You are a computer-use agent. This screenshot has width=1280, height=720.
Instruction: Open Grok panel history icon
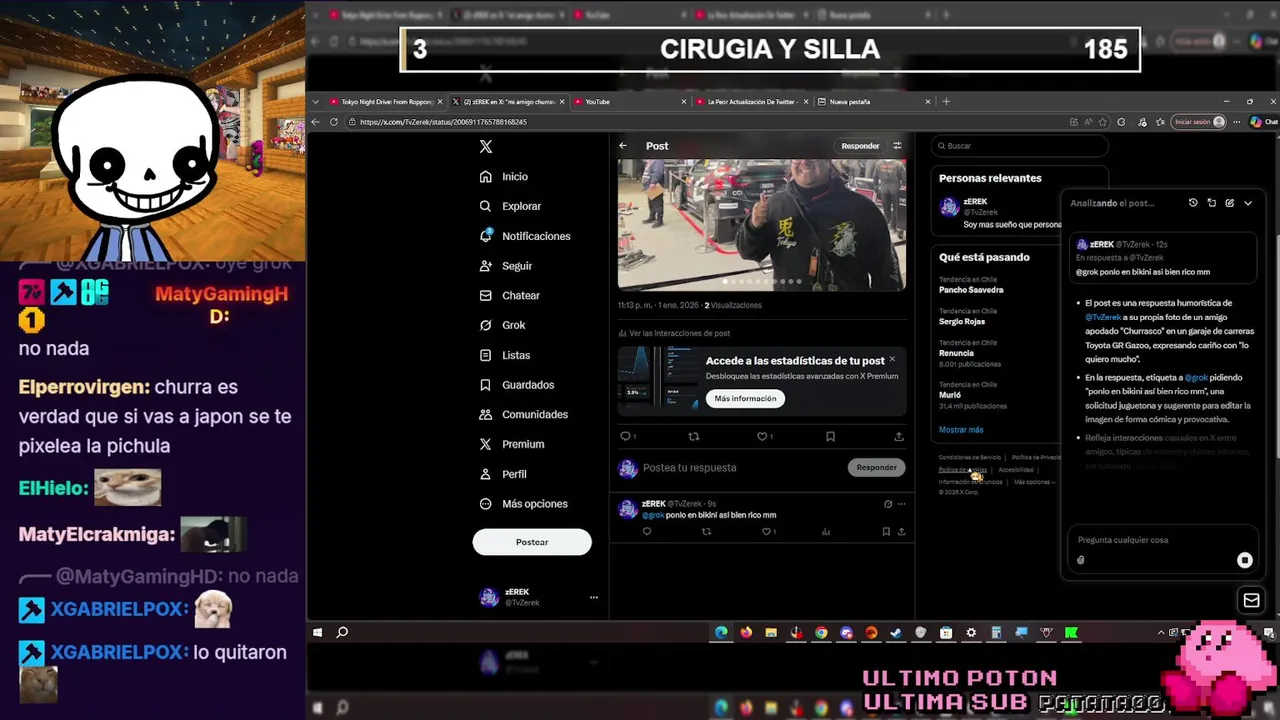1193,203
